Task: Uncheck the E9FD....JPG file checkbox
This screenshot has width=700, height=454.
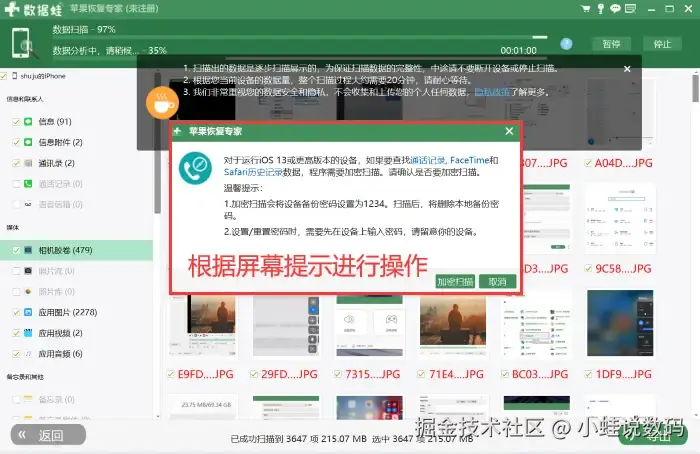Action: [x=171, y=374]
